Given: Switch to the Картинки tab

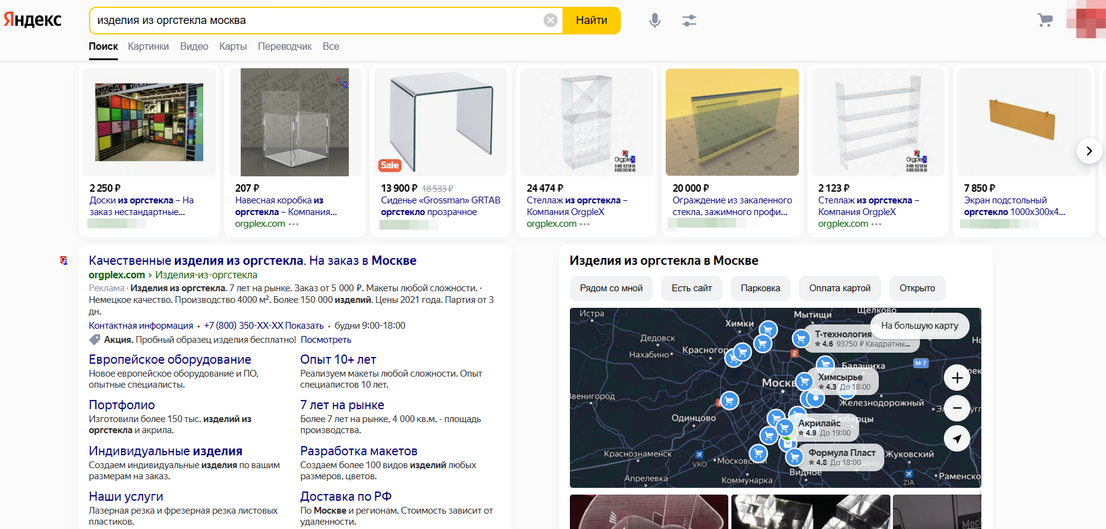Looking at the screenshot, I should 148,47.
